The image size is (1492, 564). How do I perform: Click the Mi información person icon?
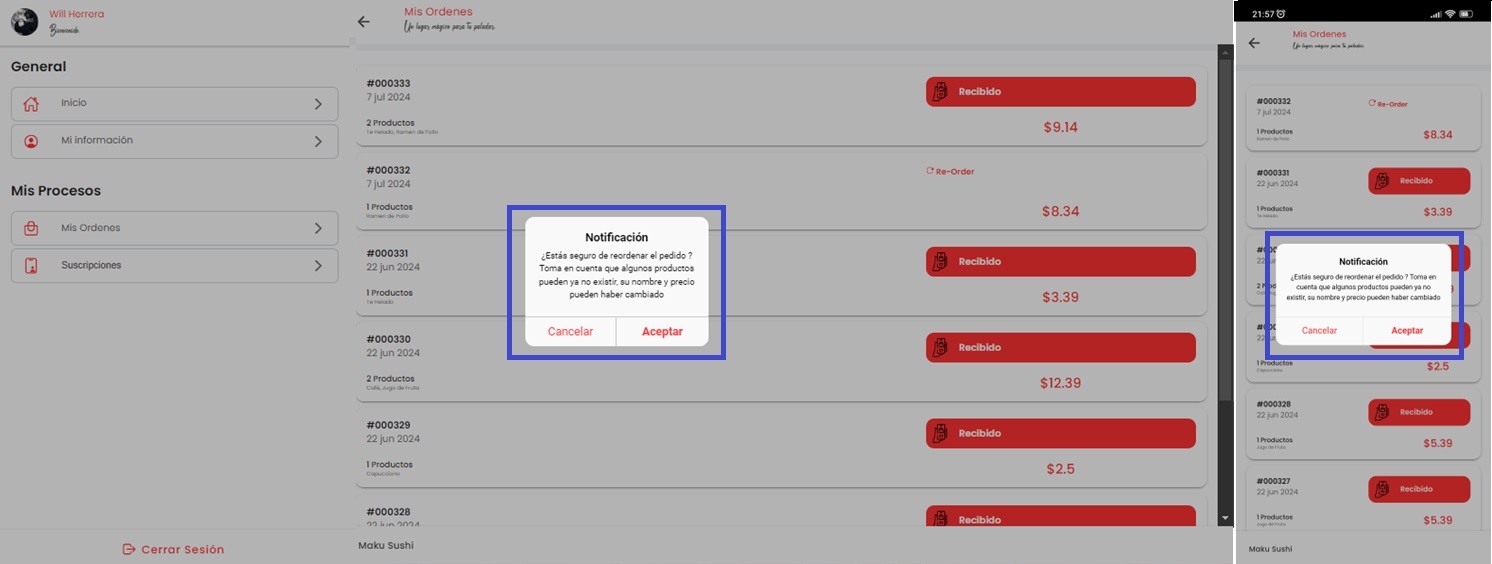tap(31, 142)
